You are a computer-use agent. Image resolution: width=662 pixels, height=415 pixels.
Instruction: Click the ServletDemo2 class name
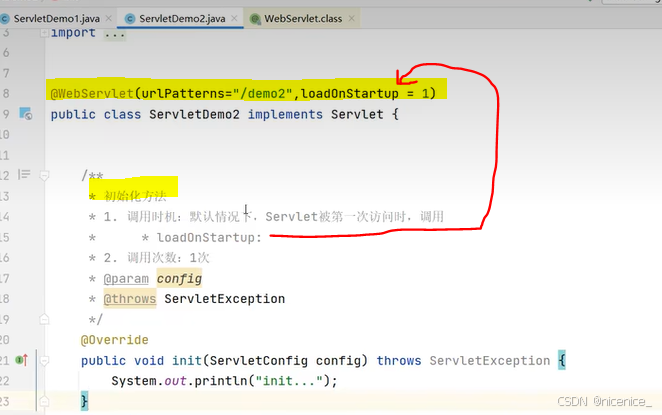[x=195, y=114]
